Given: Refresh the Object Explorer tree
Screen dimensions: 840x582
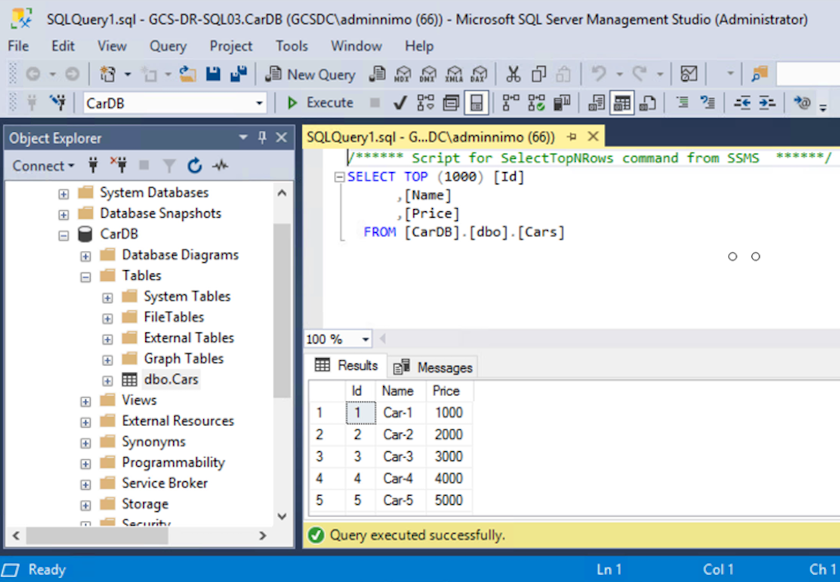Looking at the screenshot, I should [x=195, y=166].
